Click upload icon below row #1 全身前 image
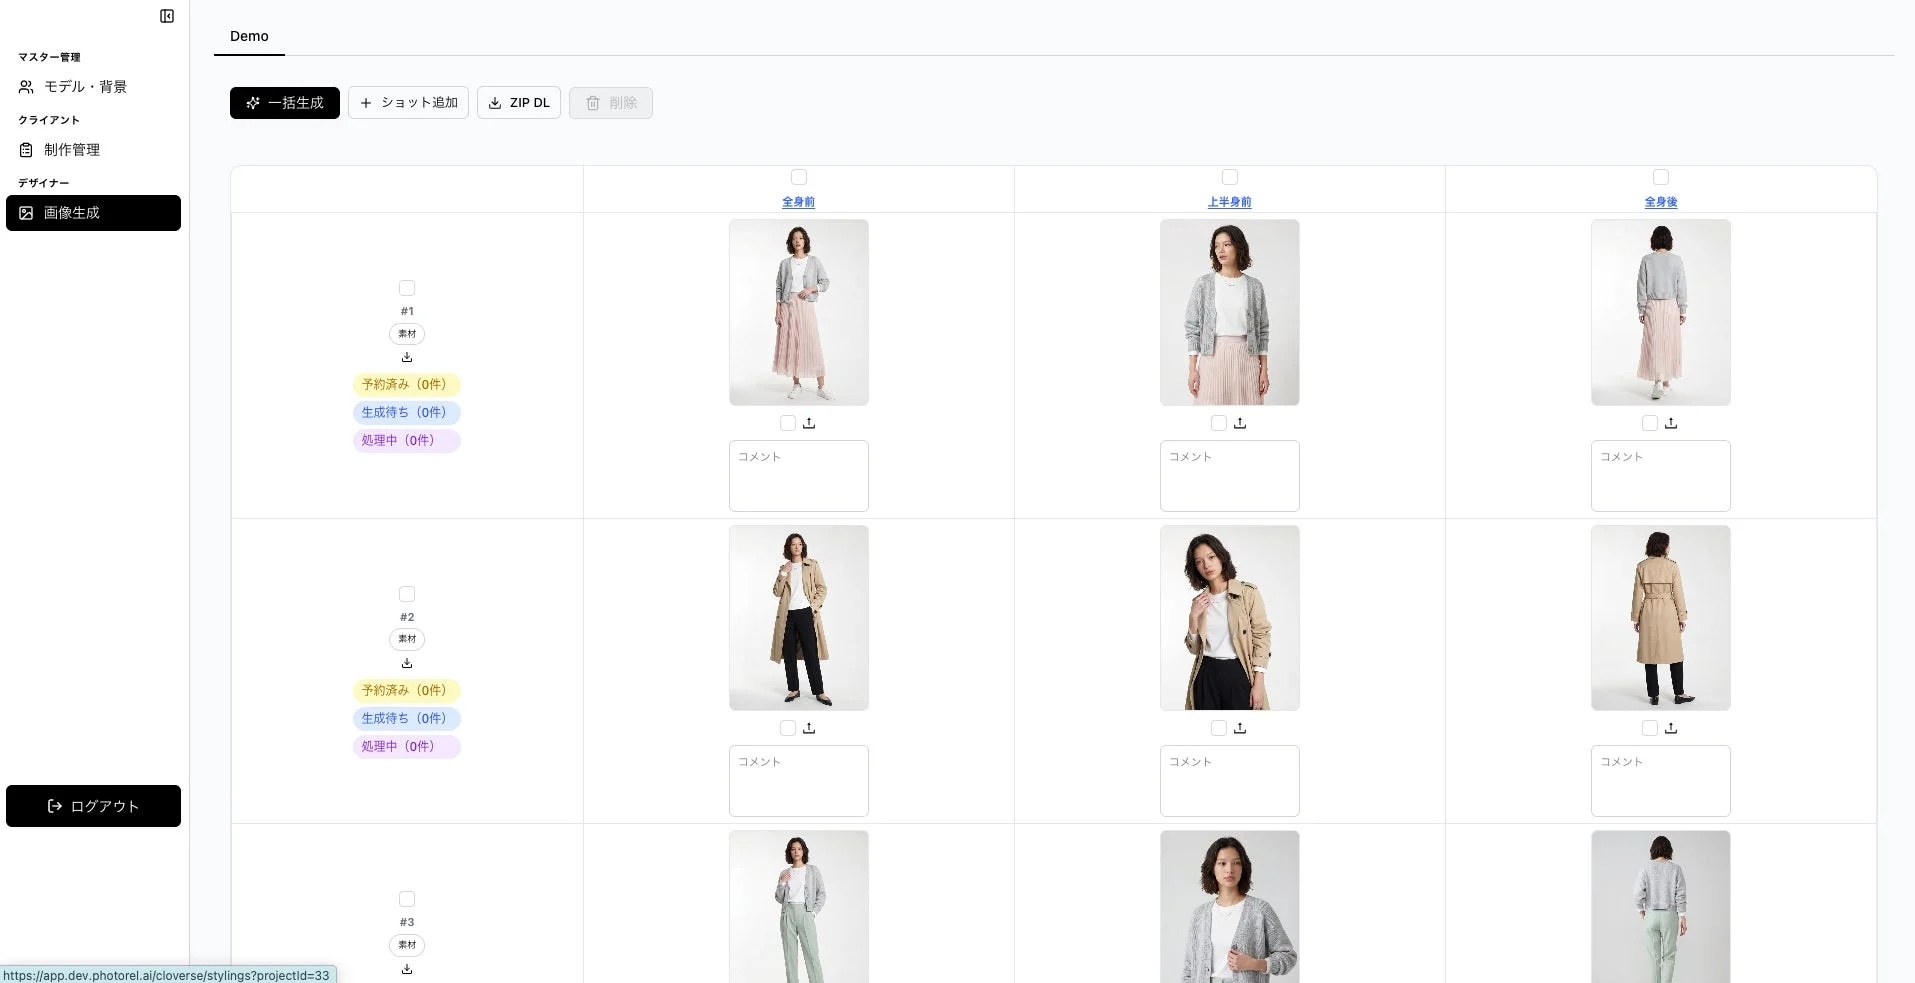Image resolution: width=1915 pixels, height=983 pixels. (809, 423)
